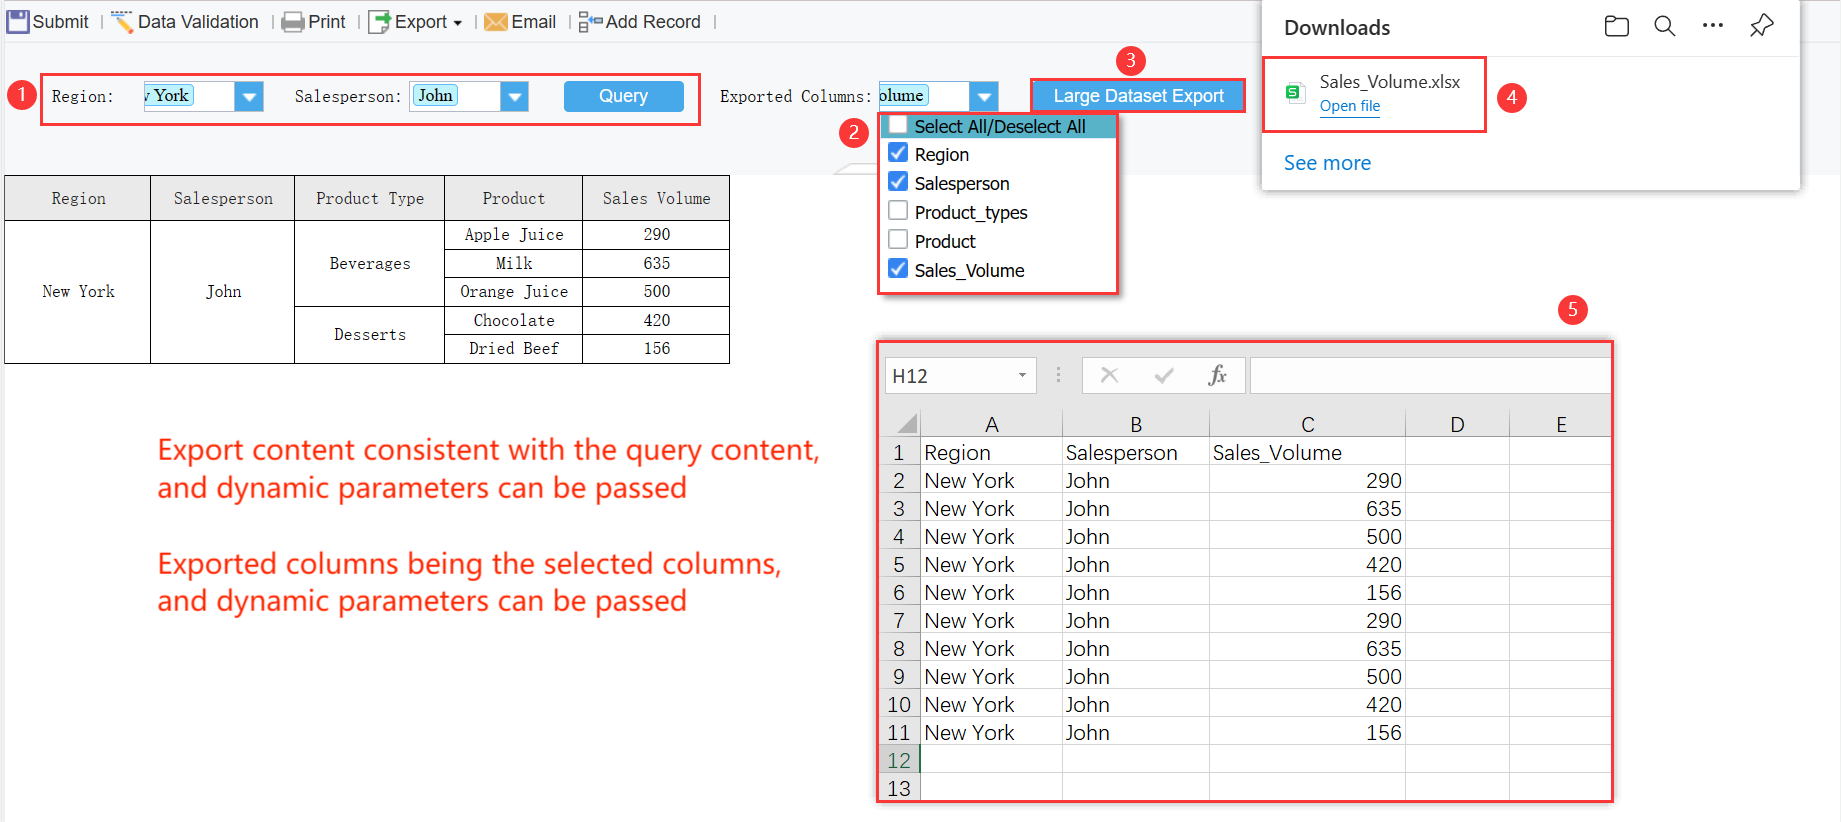Select column D header in spreadsheet
The image size is (1841, 822).
tap(1457, 424)
